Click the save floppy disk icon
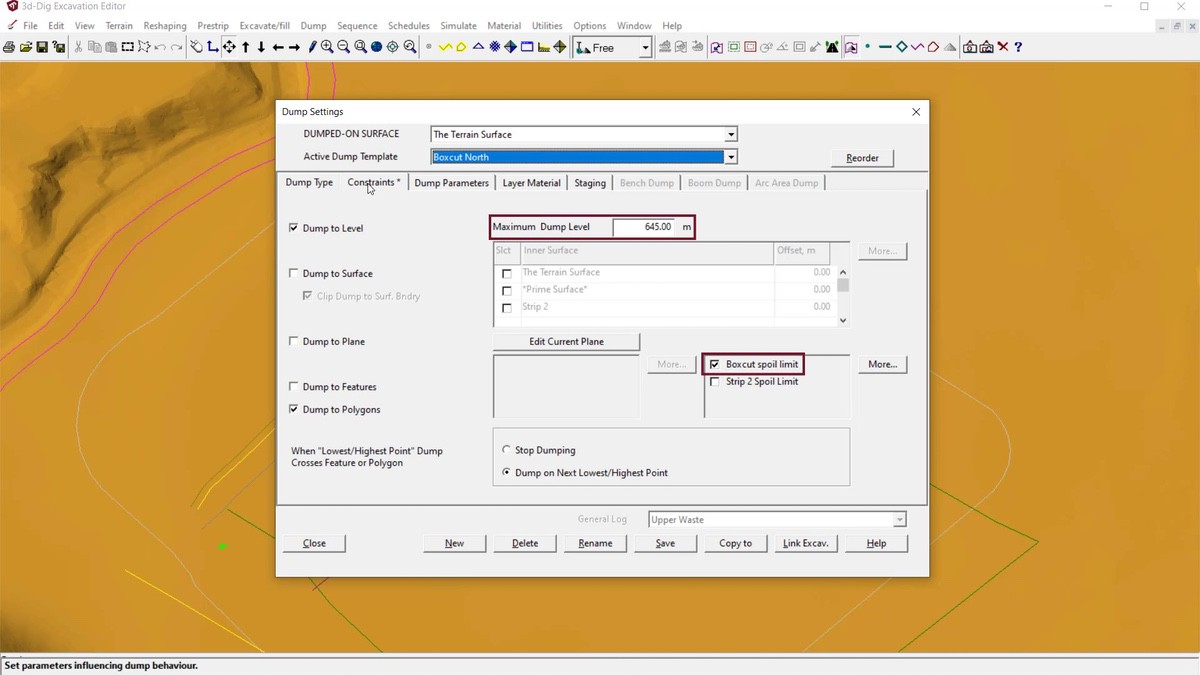1200x675 pixels. (x=42, y=47)
